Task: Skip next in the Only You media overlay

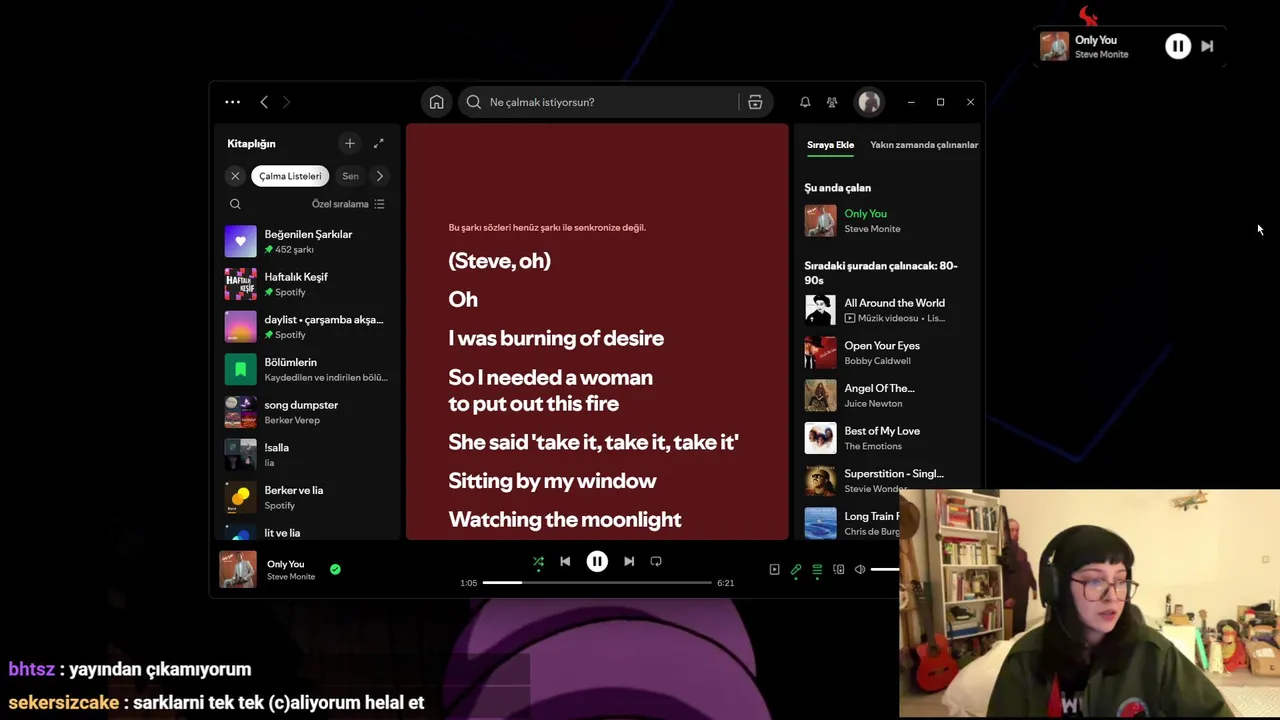Action: pyautogui.click(x=1207, y=46)
